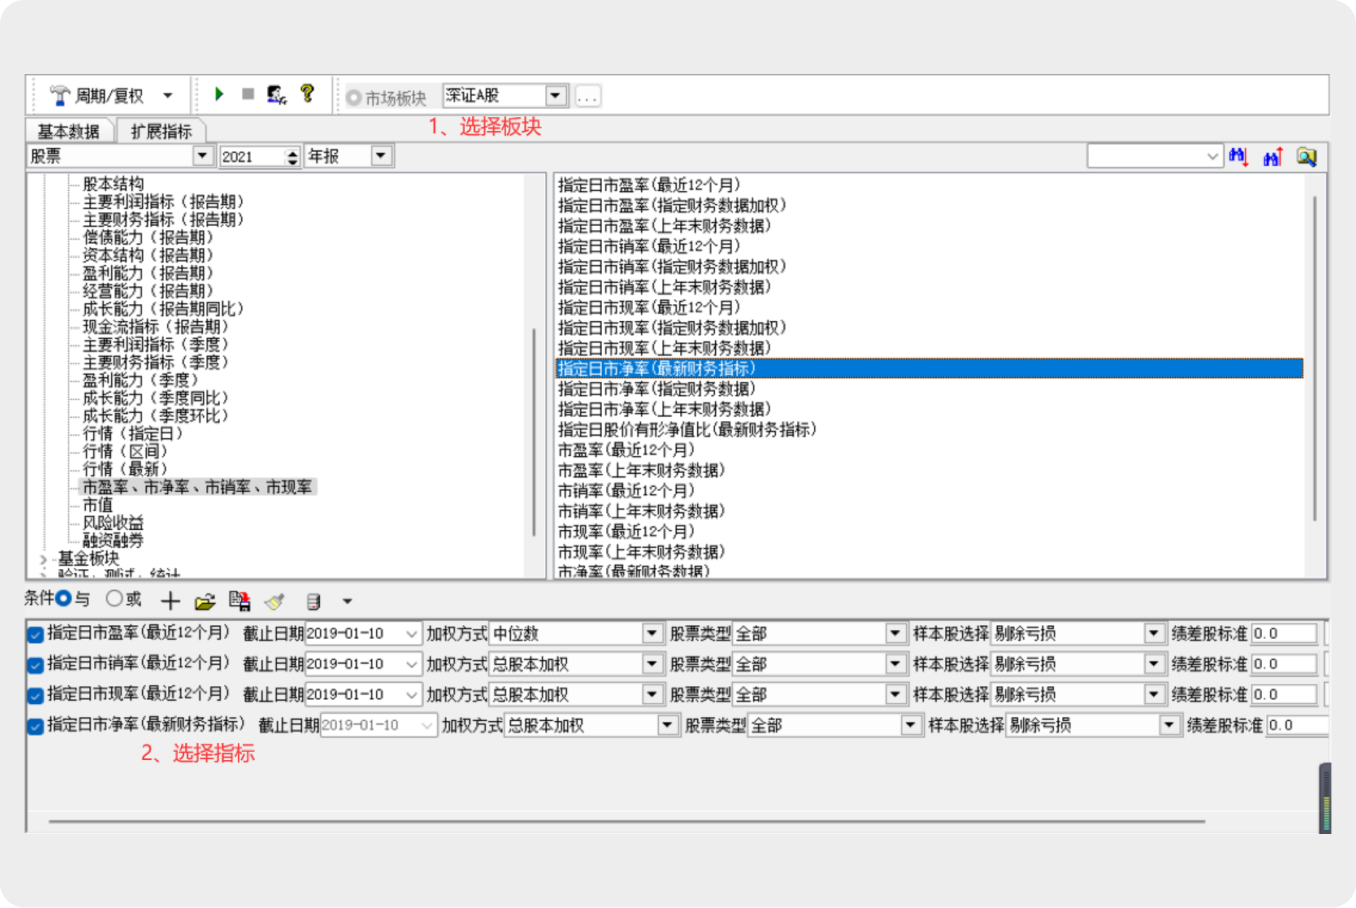Click the yellow question mark help icon

point(307,94)
